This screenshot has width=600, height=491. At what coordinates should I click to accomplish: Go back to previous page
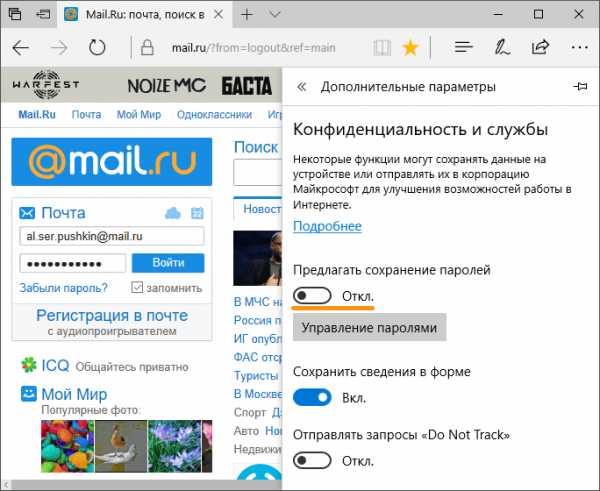(21, 48)
